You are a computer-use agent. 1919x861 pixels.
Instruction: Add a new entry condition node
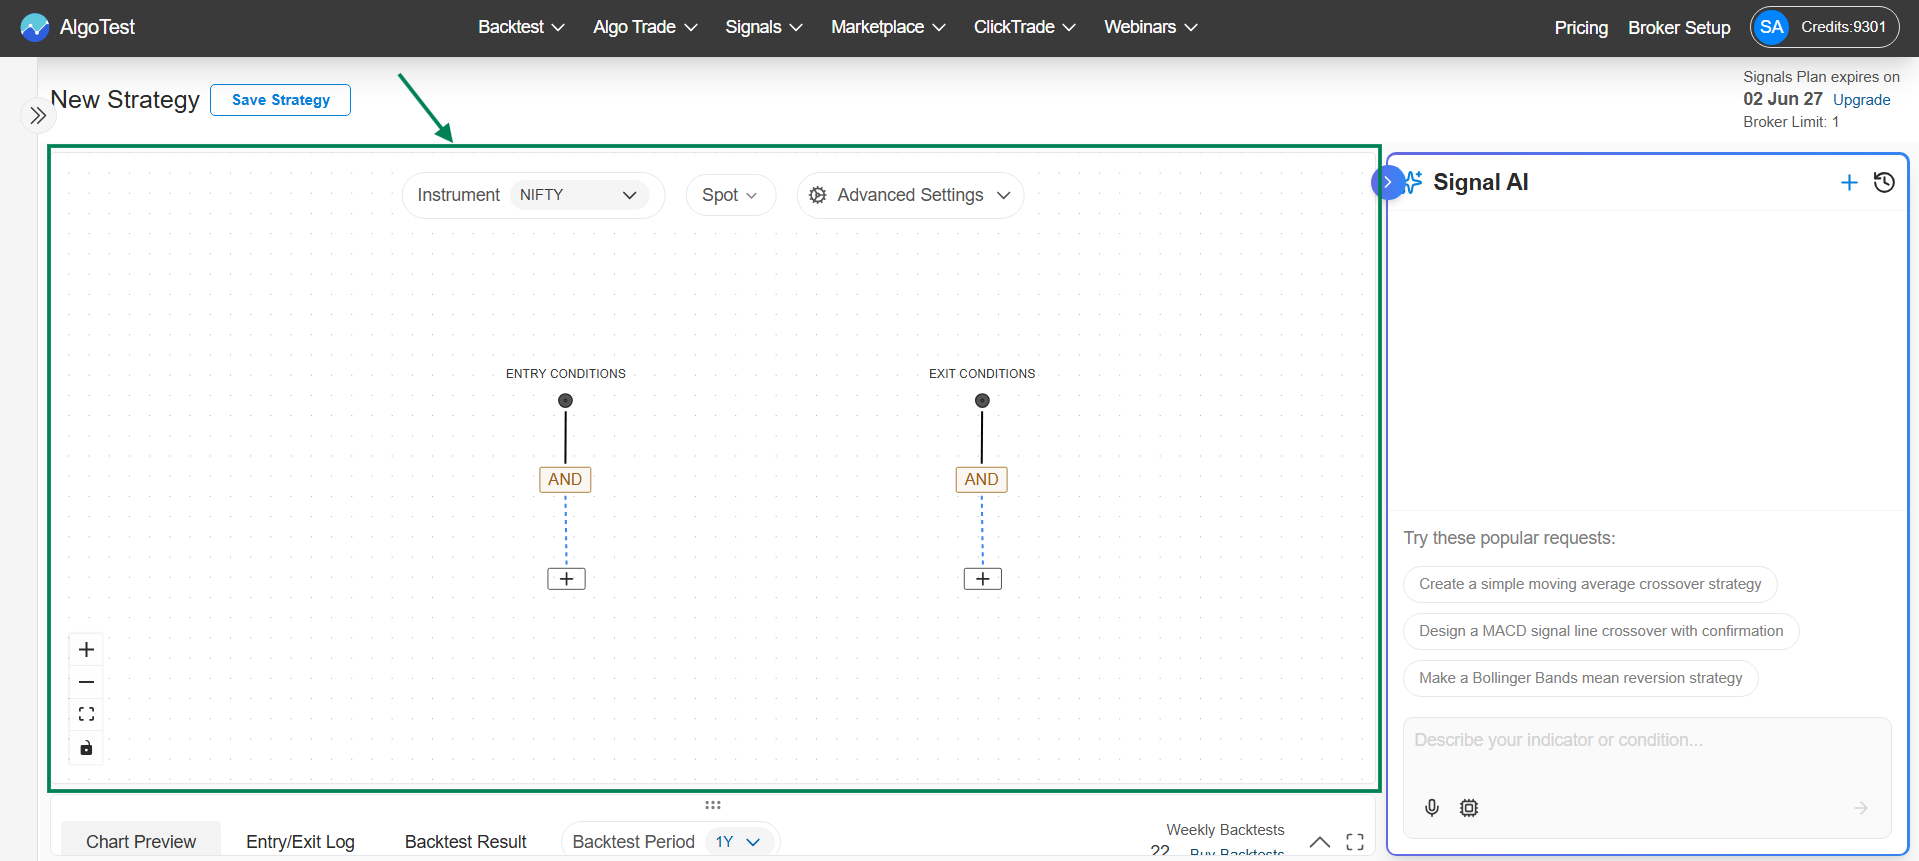(x=566, y=579)
